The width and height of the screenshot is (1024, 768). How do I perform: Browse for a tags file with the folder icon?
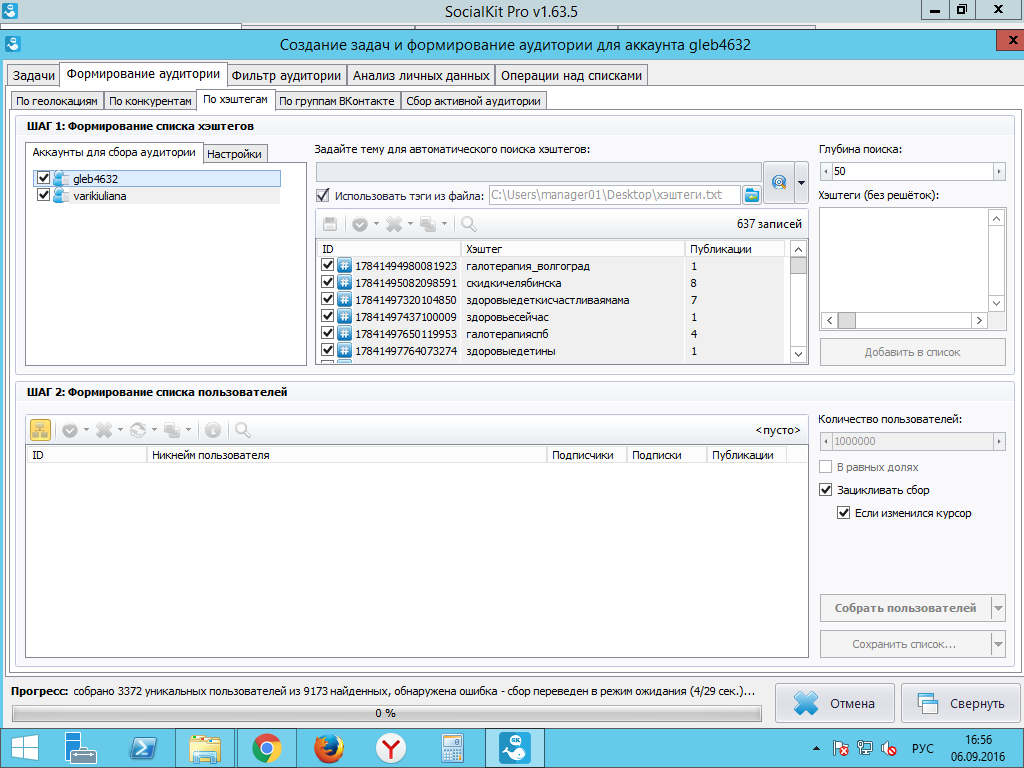click(x=752, y=195)
